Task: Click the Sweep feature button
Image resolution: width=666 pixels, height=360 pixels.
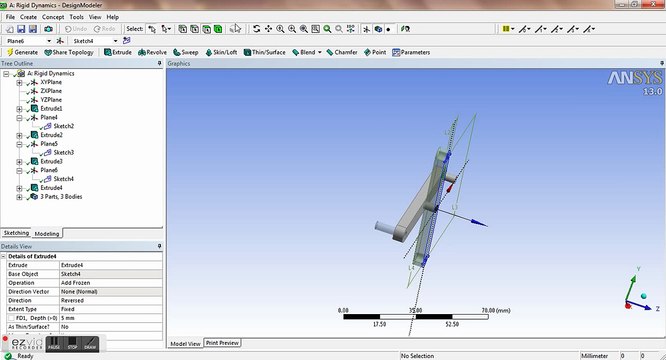Action: pos(186,52)
